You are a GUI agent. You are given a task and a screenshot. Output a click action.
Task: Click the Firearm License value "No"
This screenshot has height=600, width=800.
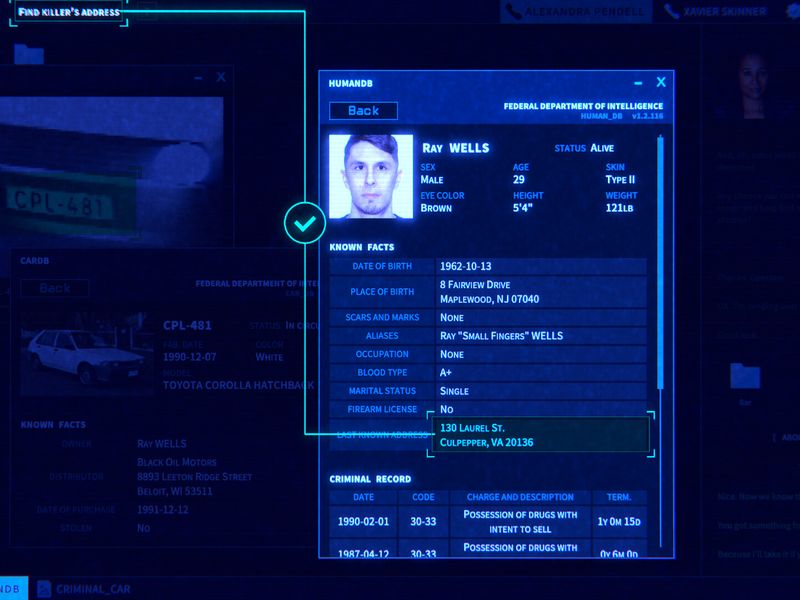click(446, 409)
